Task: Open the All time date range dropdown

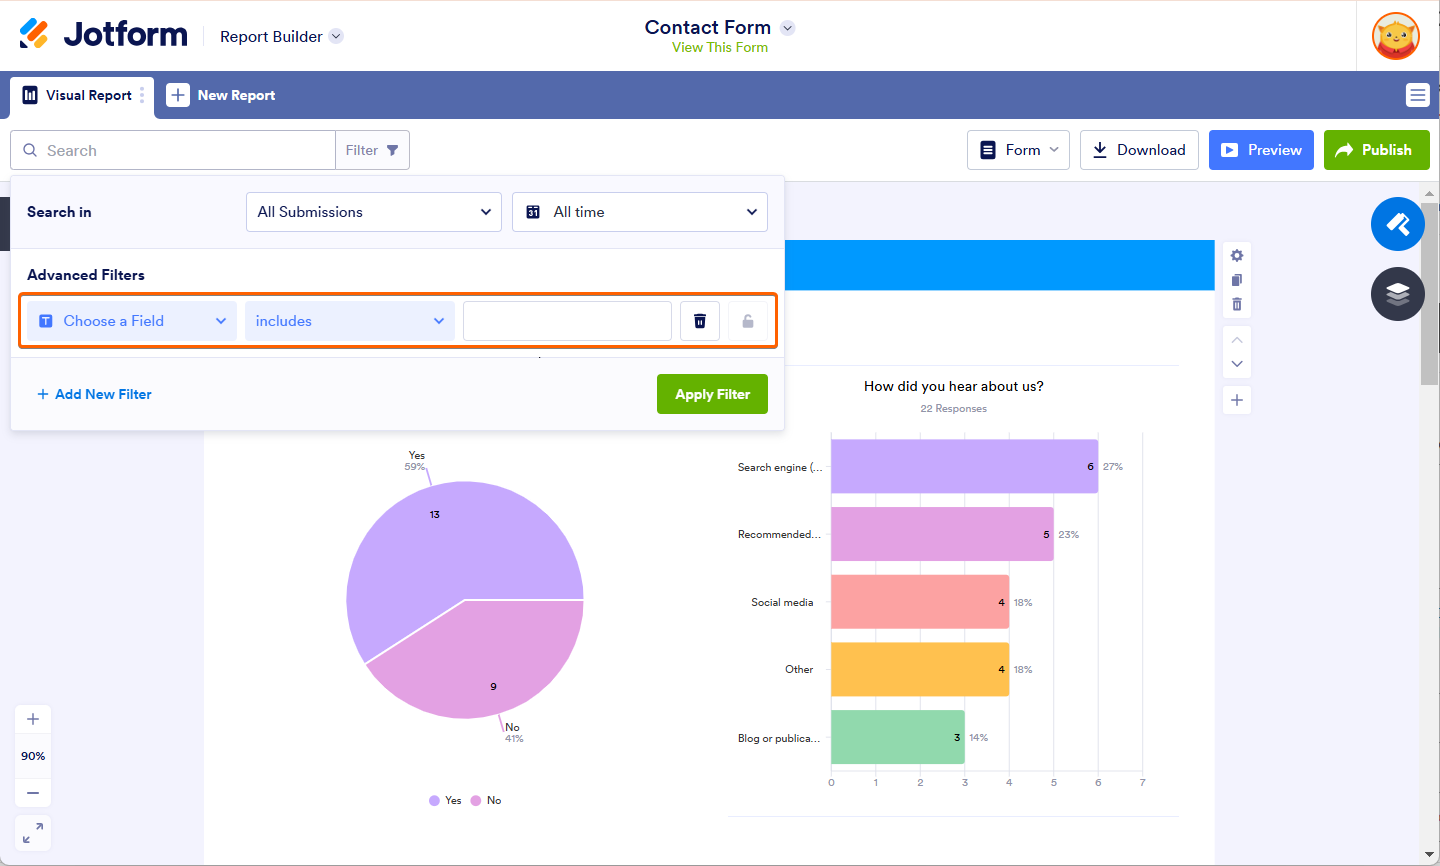Action: (x=640, y=212)
